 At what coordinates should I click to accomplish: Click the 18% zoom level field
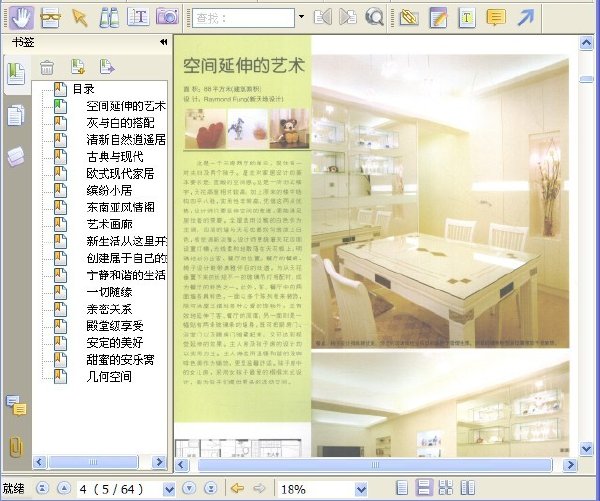click(x=316, y=489)
